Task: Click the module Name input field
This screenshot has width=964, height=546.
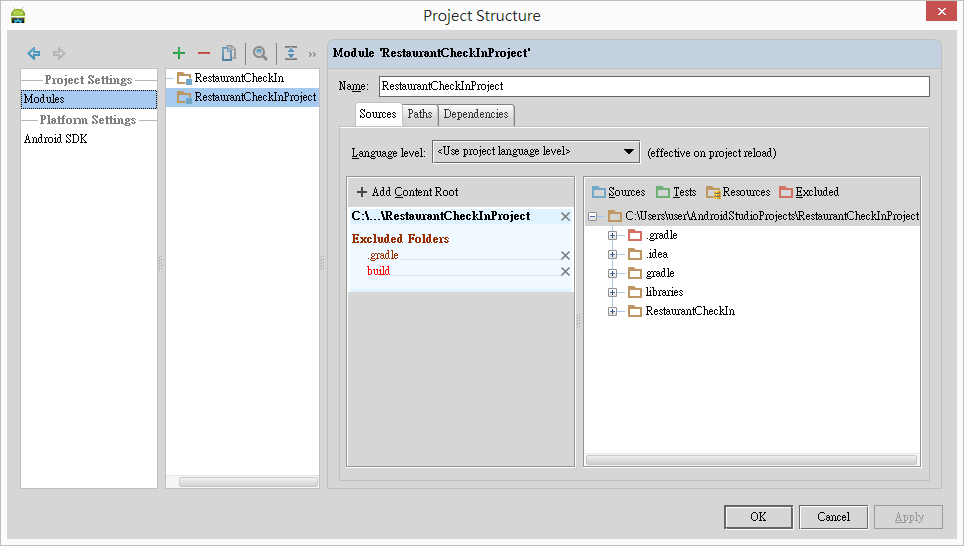Action: pyautogui.click(x=654, y=87)
